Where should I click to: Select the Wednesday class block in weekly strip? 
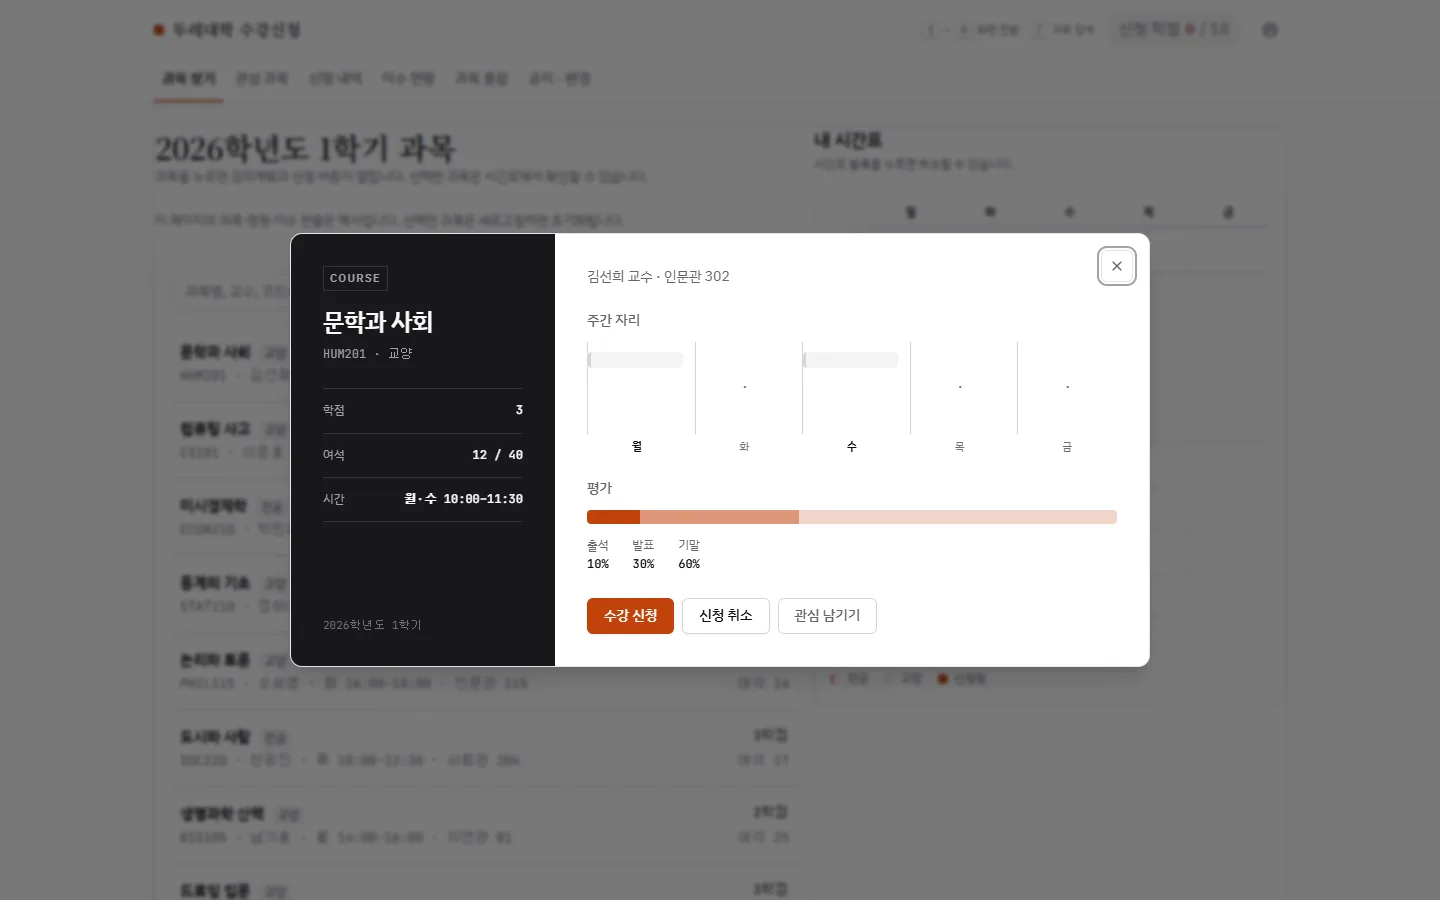(x=851, y=360)
